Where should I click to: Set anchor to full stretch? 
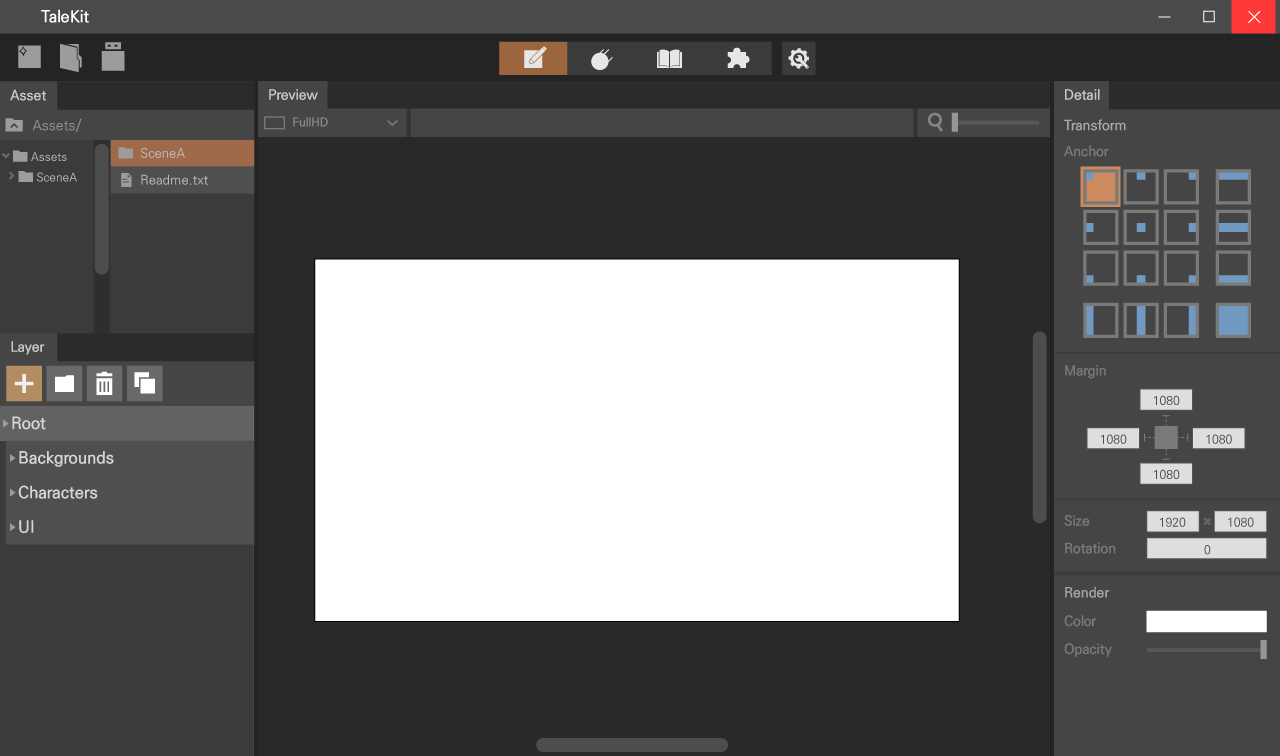pyautogui.click(x=1233, y=320)
